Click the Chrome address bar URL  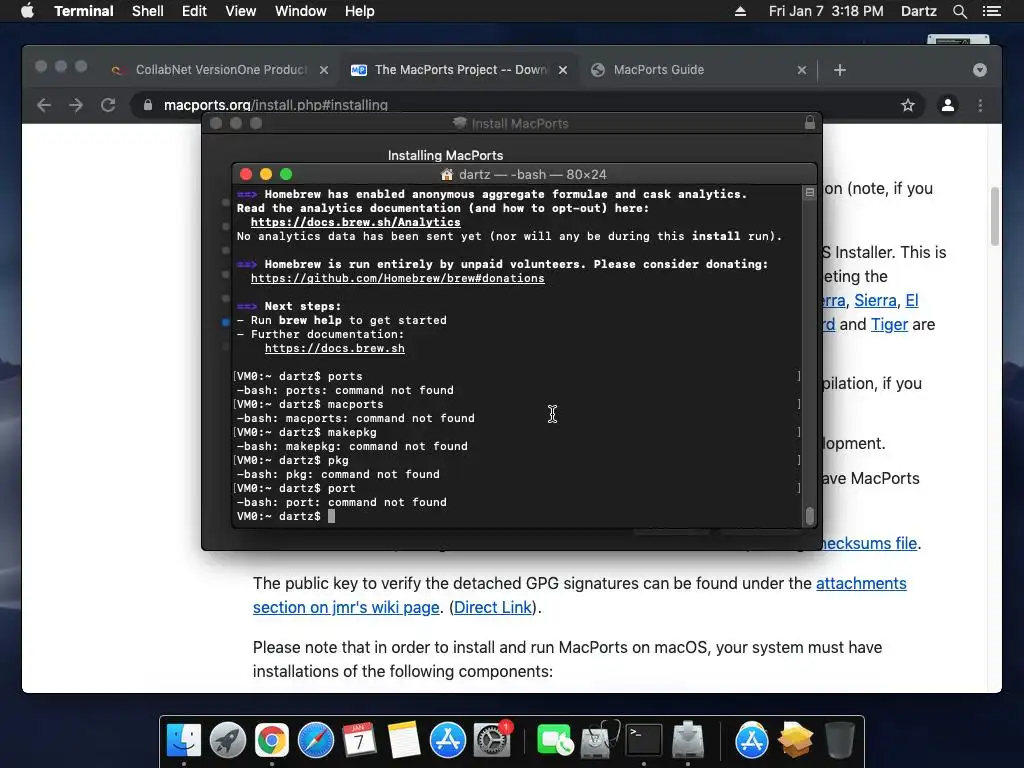pyautogui.click(x=276, y=105)
